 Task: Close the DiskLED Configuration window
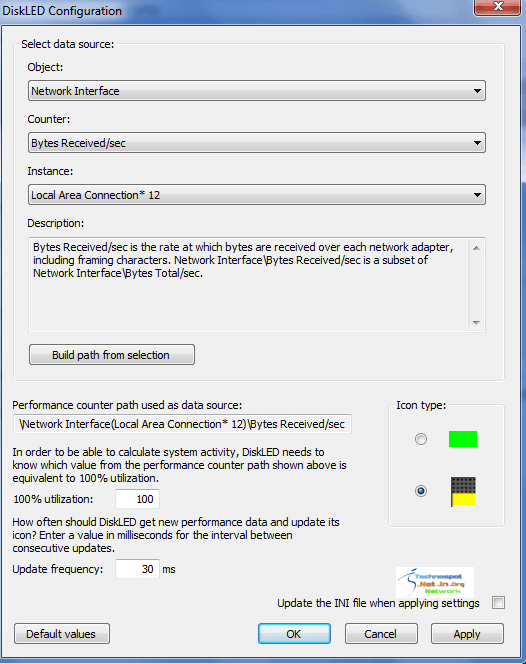[x=497, y=7]
